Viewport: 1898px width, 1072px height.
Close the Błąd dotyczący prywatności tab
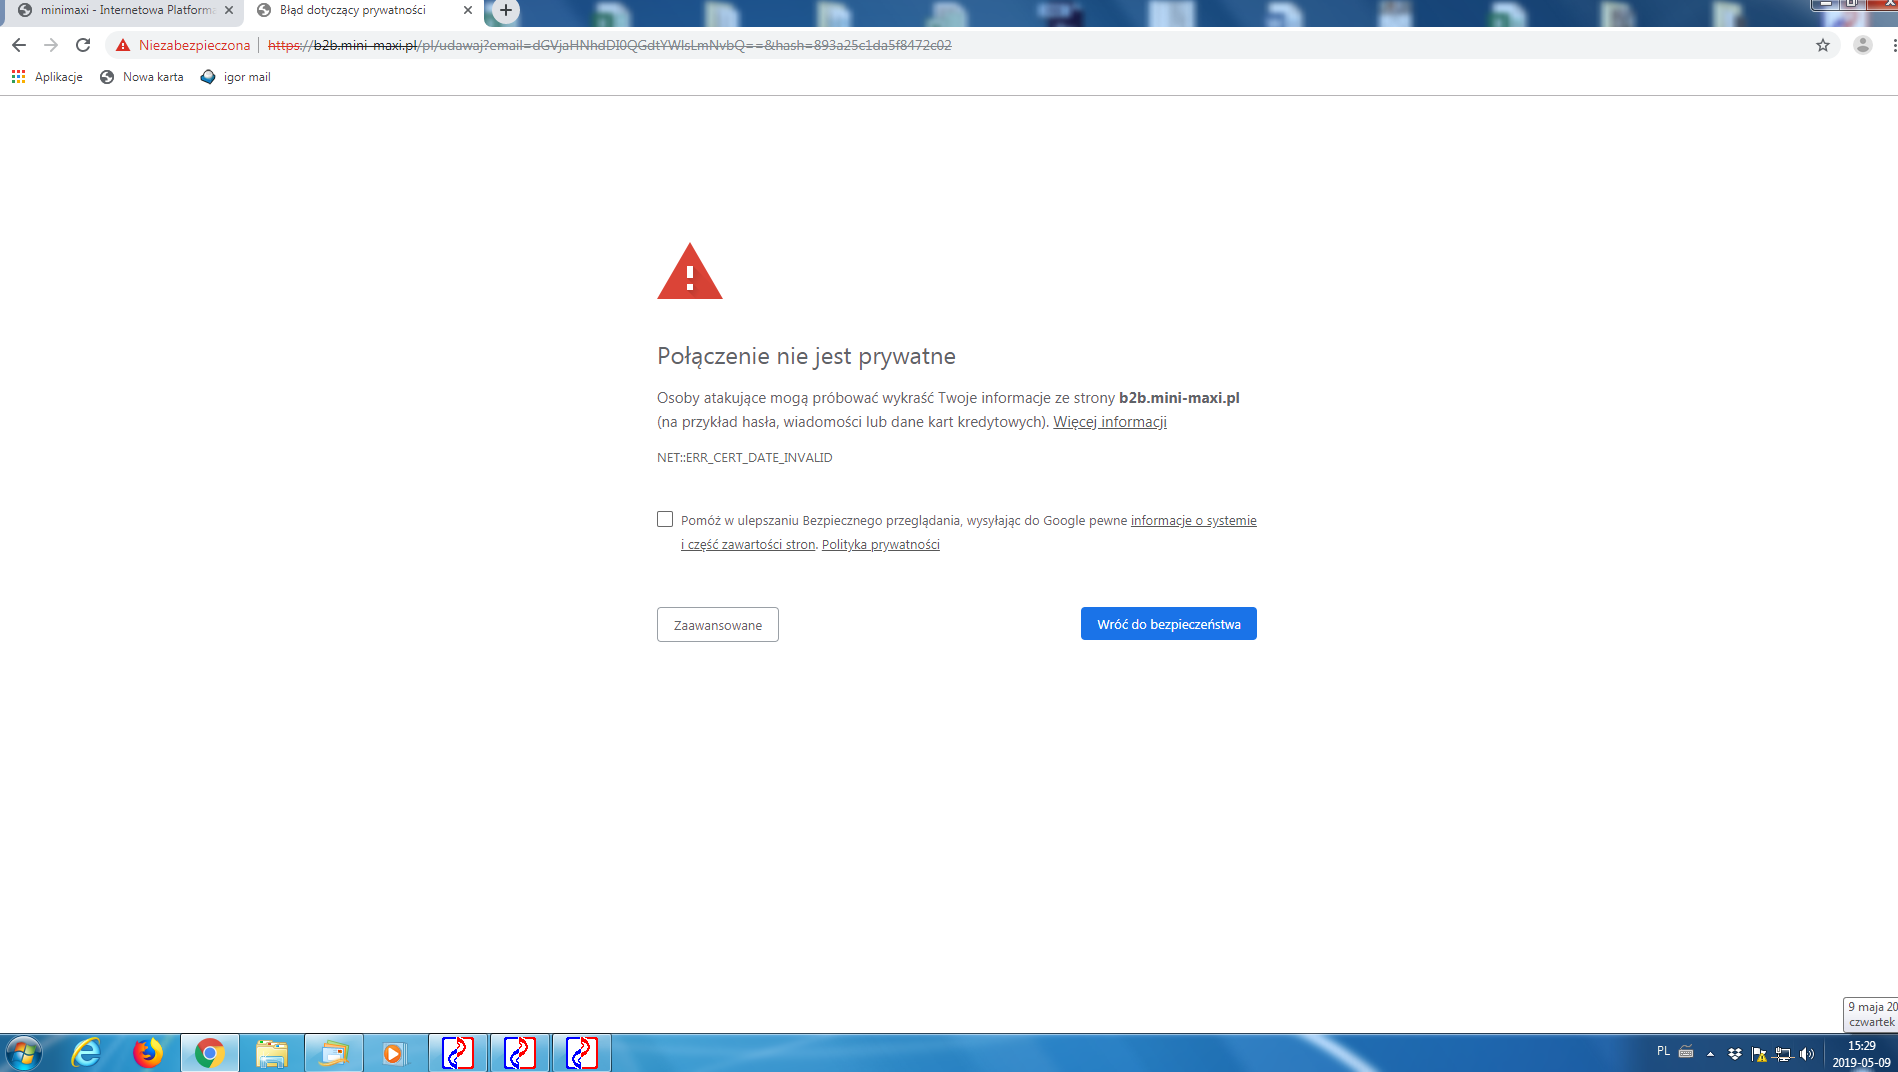(x=467, y=11)
